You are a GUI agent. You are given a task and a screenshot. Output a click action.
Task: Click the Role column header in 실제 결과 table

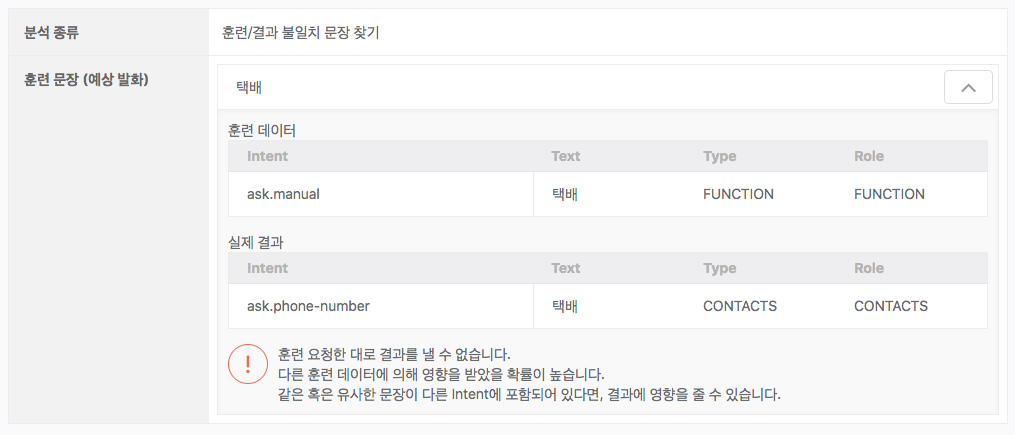(x=869, y=268)
